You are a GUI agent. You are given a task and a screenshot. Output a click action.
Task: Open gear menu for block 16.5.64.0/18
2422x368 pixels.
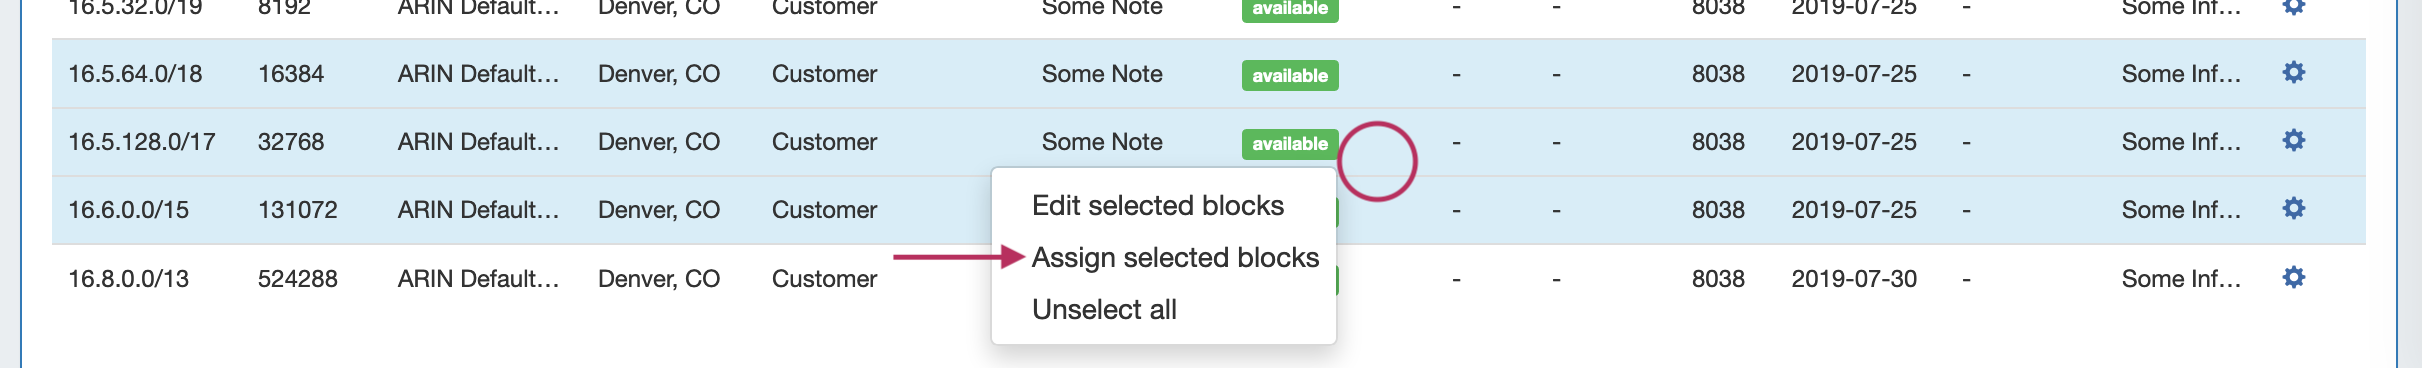point(2293,73)
